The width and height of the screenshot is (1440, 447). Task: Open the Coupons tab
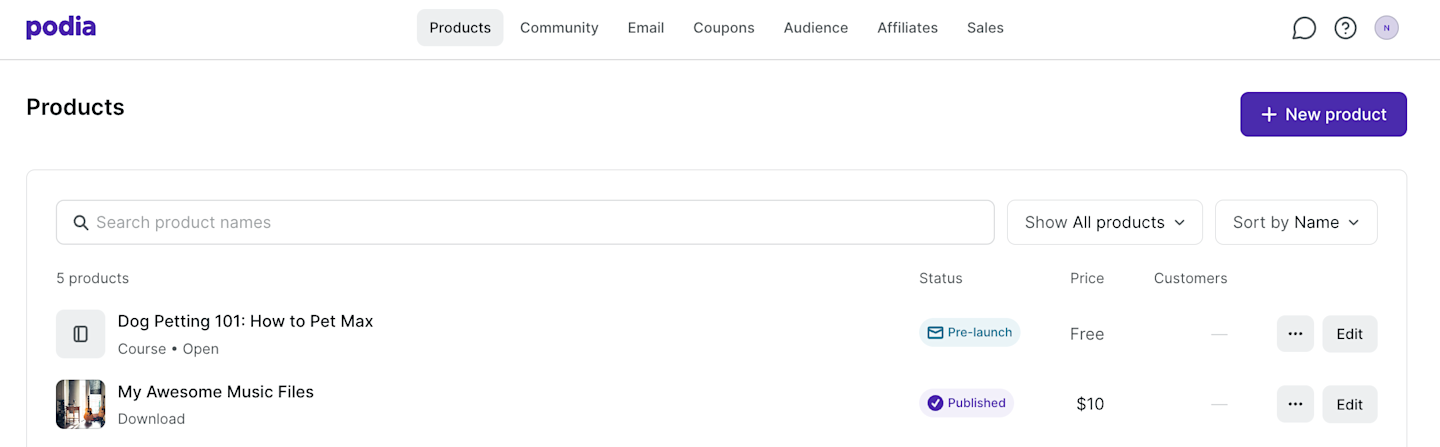coord(724,28)
